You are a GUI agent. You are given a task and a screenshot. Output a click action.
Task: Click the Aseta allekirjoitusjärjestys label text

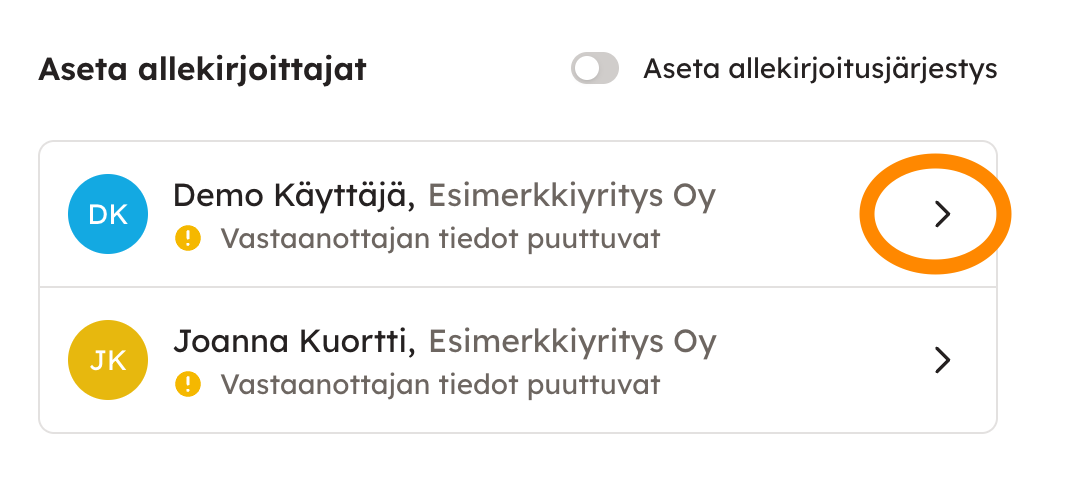click(820, 69)
